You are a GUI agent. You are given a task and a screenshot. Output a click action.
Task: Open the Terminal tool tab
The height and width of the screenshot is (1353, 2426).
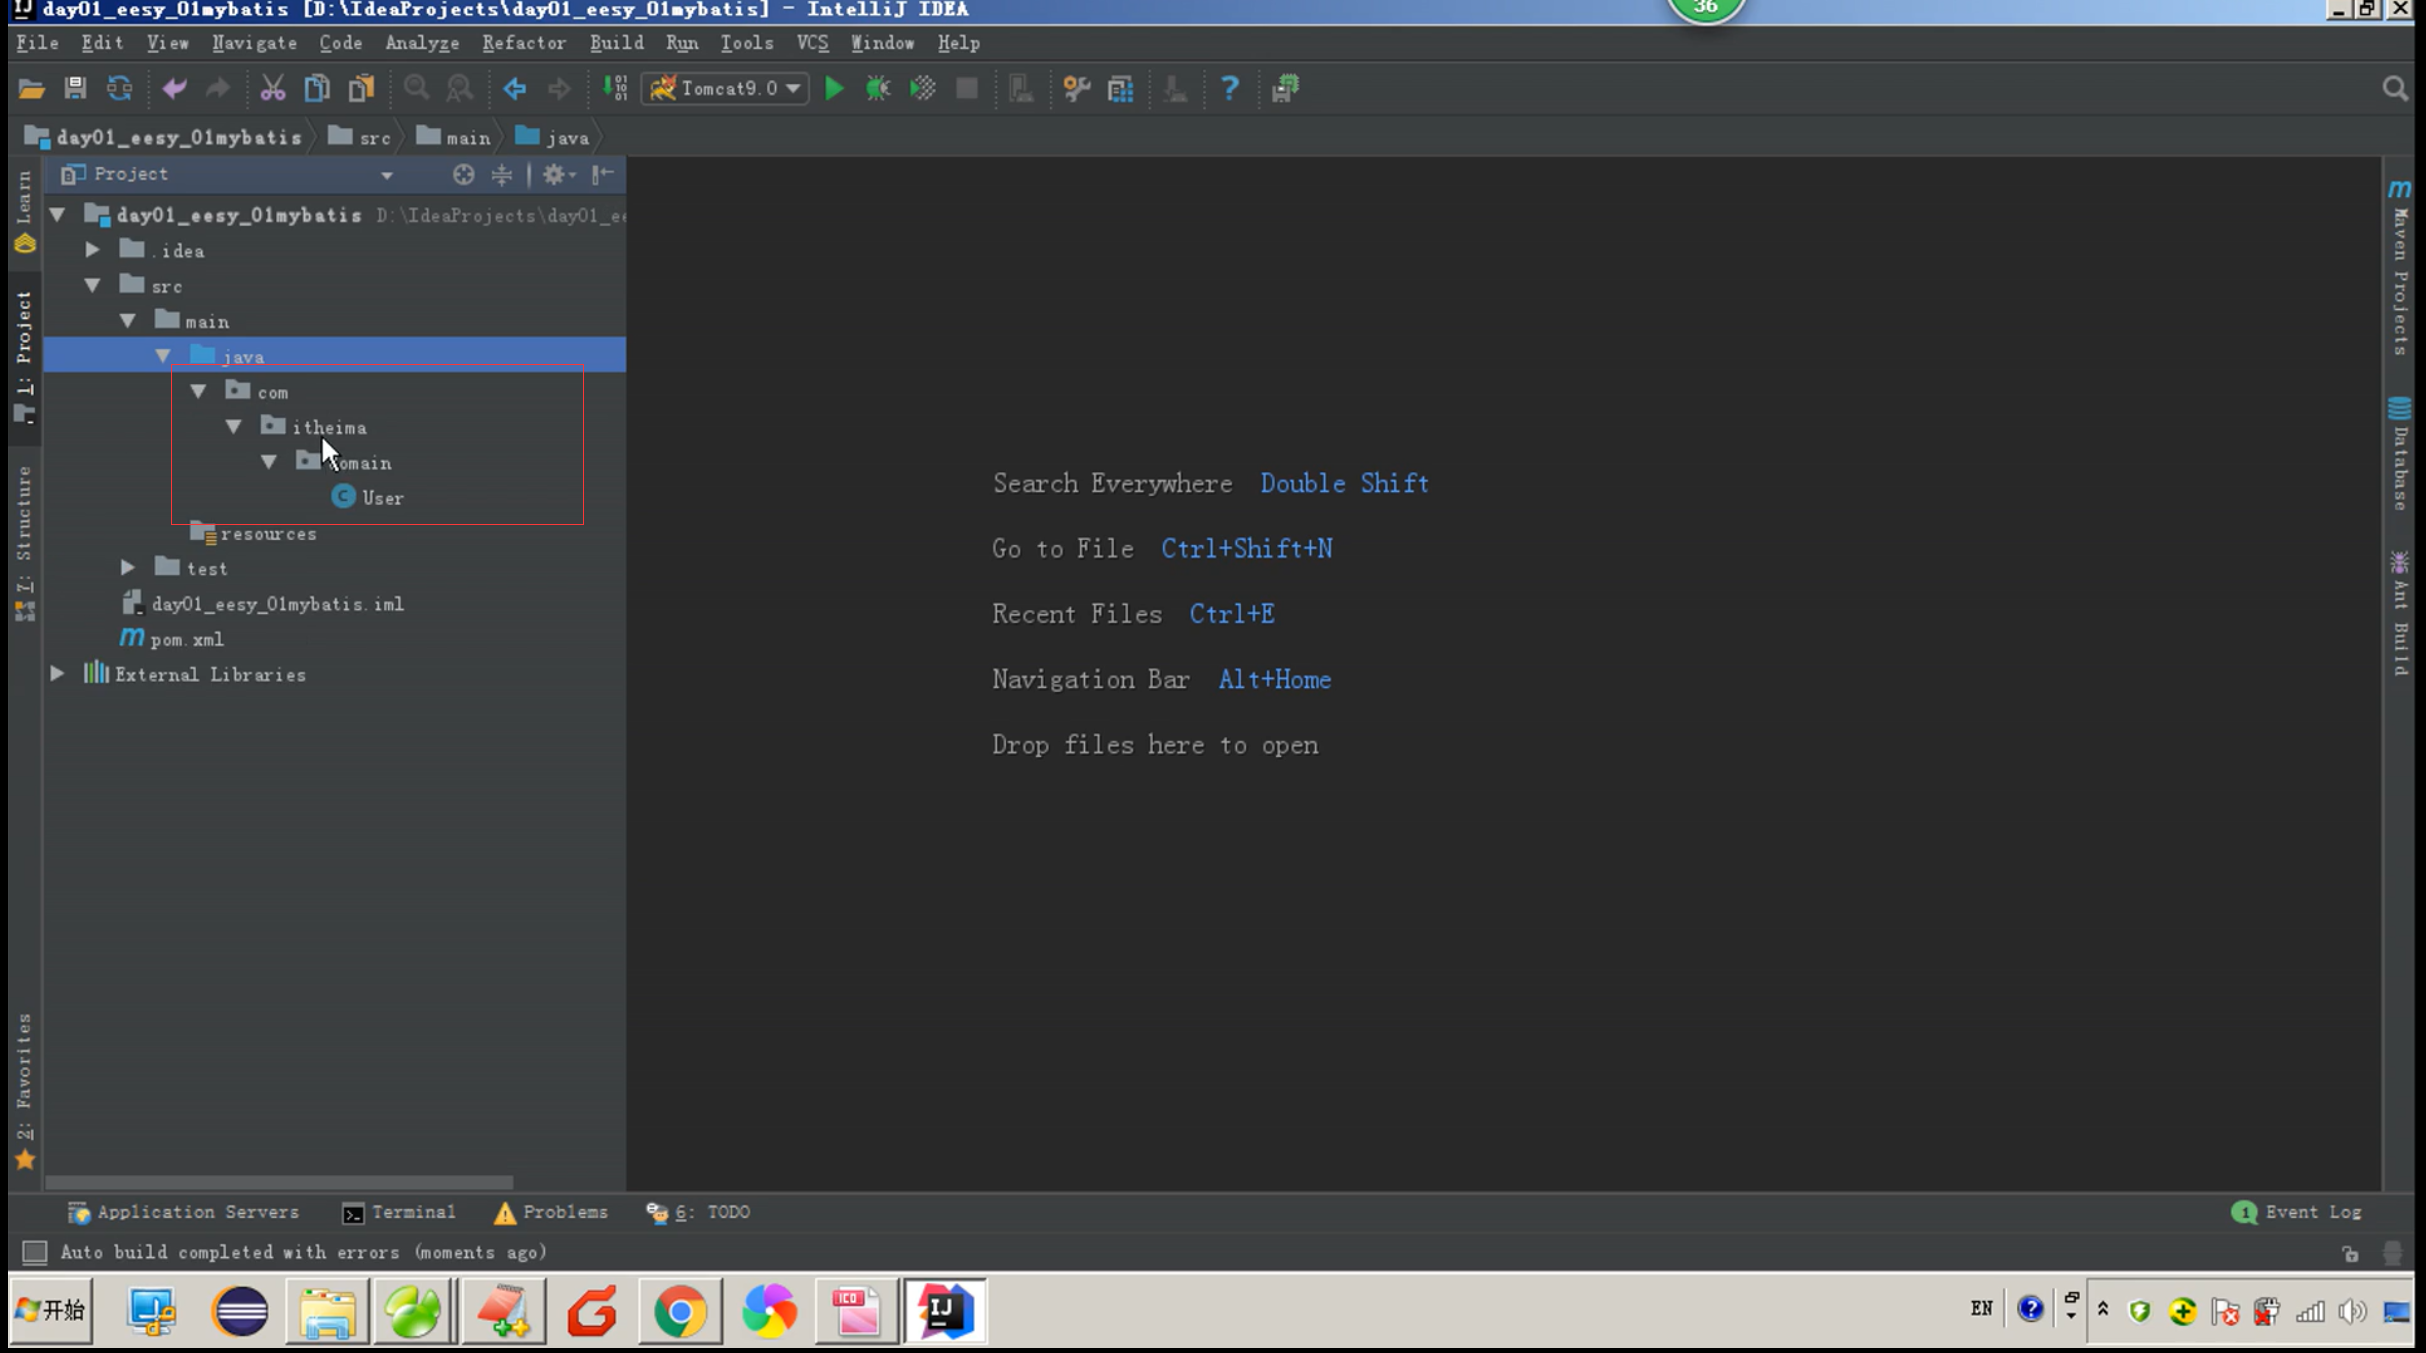point(399,1212)
